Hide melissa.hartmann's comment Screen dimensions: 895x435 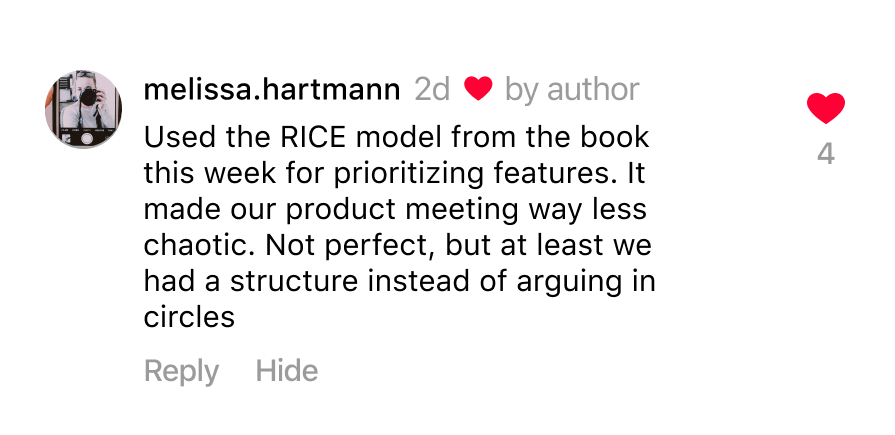coord(286,371)
